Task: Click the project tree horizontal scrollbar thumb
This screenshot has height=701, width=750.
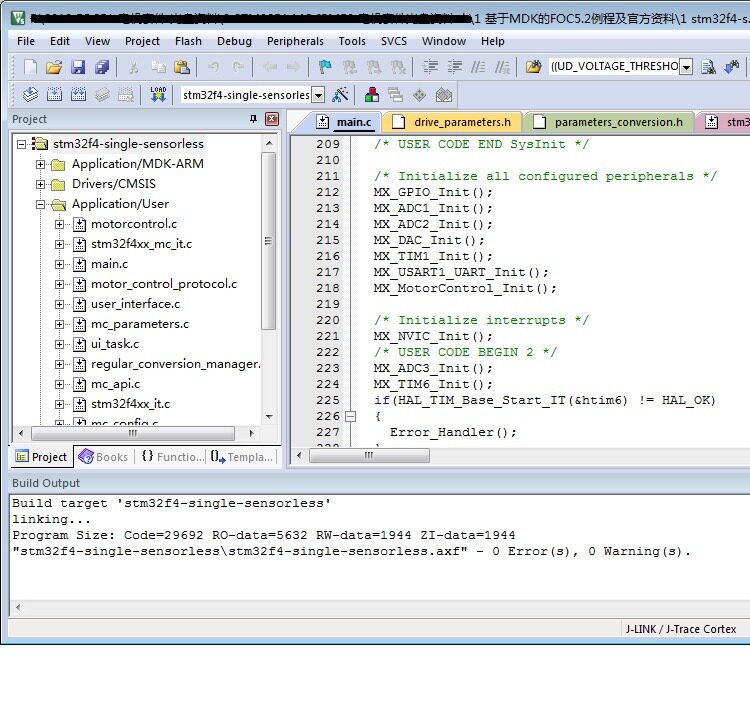Action: pyautogui.click(x=132, y=434)
